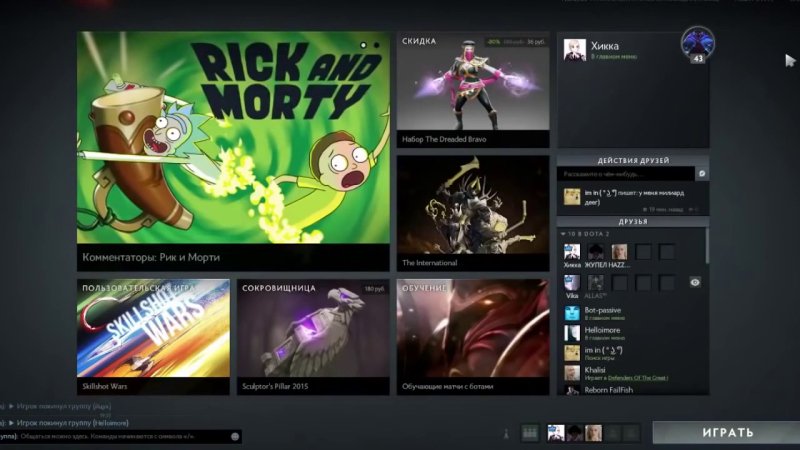Select ALLAS avatar in second party row
Viewport: 800px width, 450px height.
[595, 283]
